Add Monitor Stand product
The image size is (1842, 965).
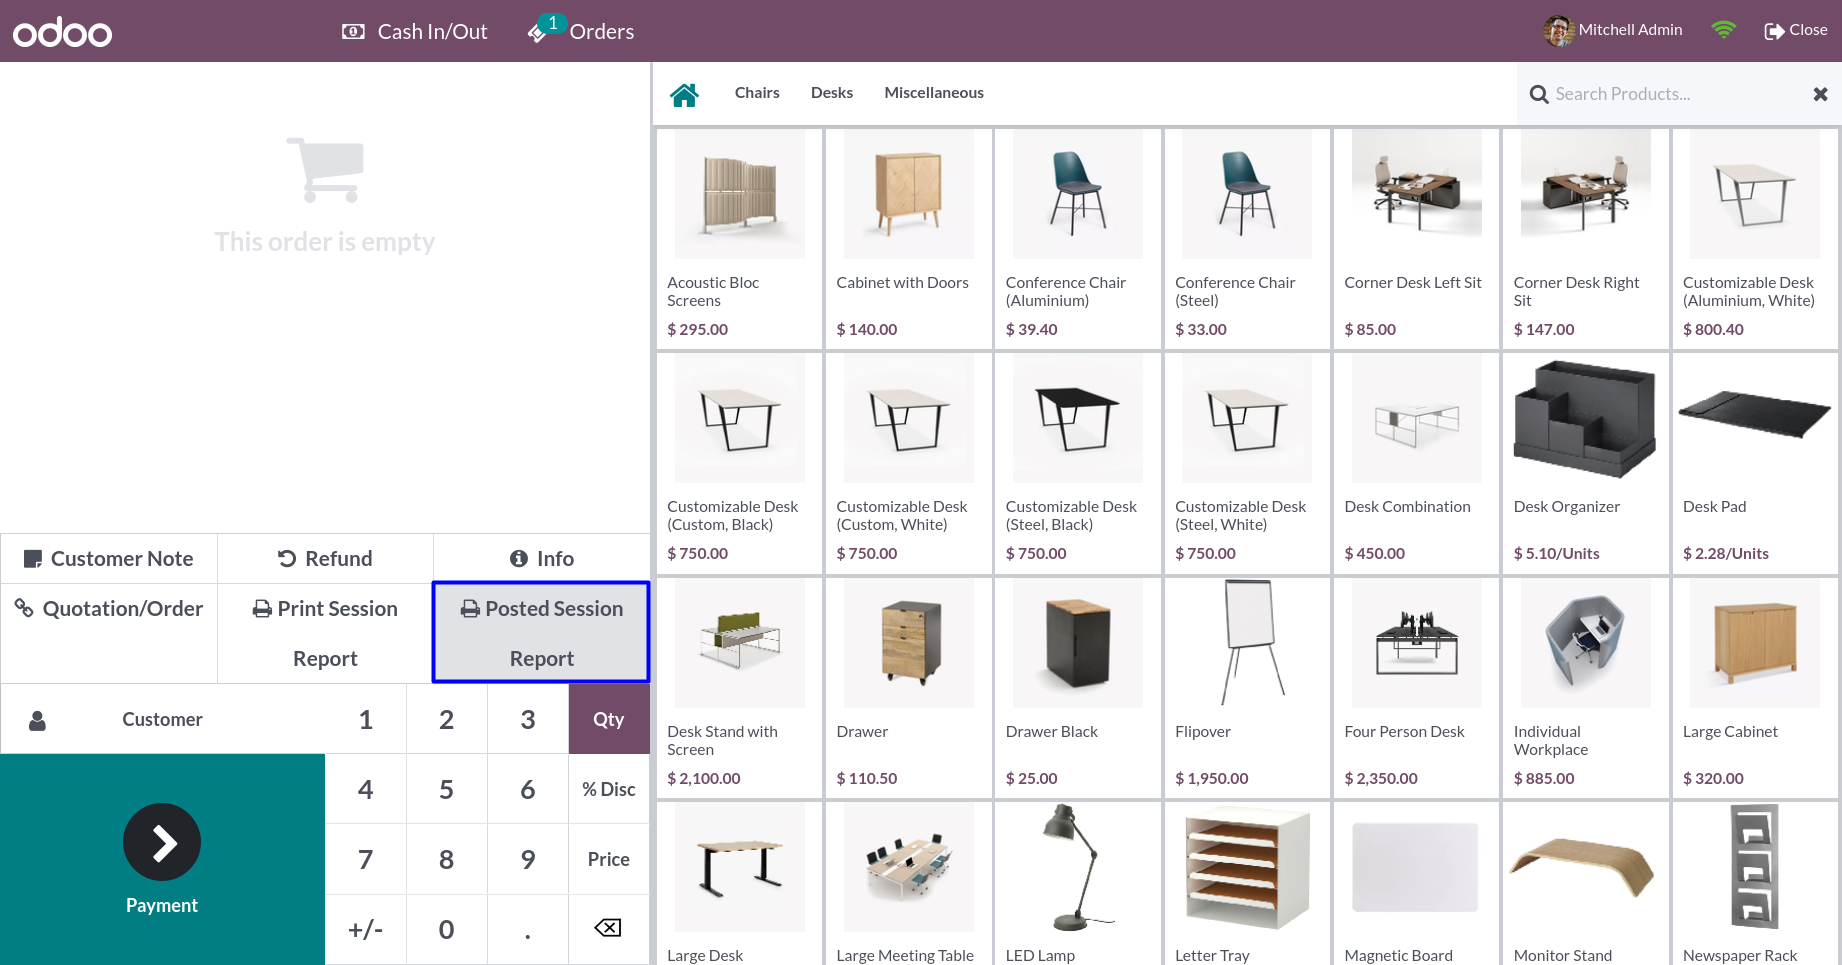pos(1586,883)
